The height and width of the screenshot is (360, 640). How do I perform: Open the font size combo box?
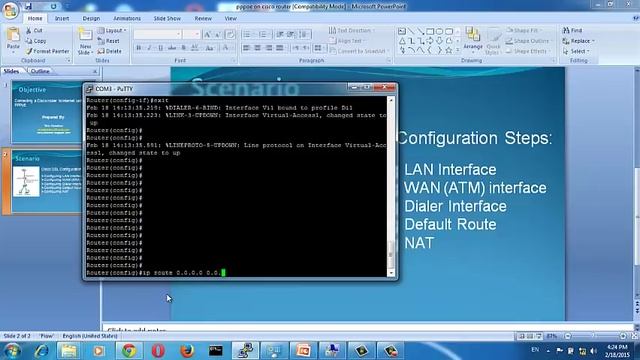click(x=191, y=34)
